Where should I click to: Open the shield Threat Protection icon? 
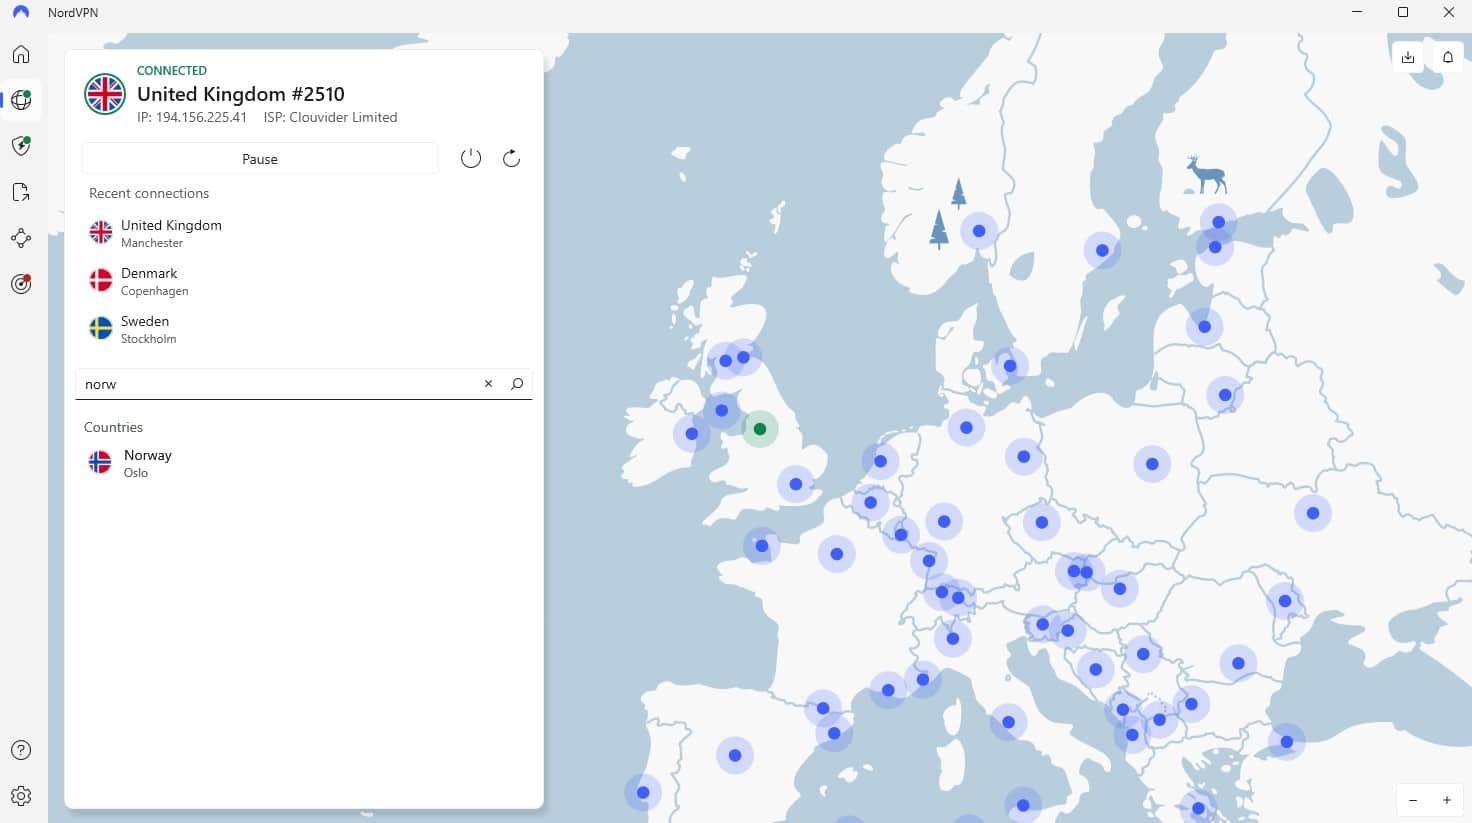(x=21, y=146)
